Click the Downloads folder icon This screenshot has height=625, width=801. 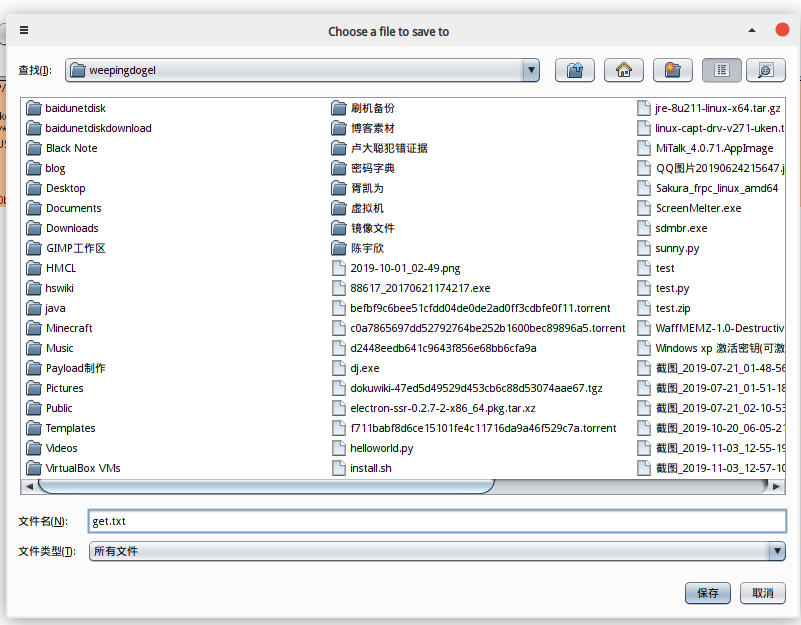point(34,228)
